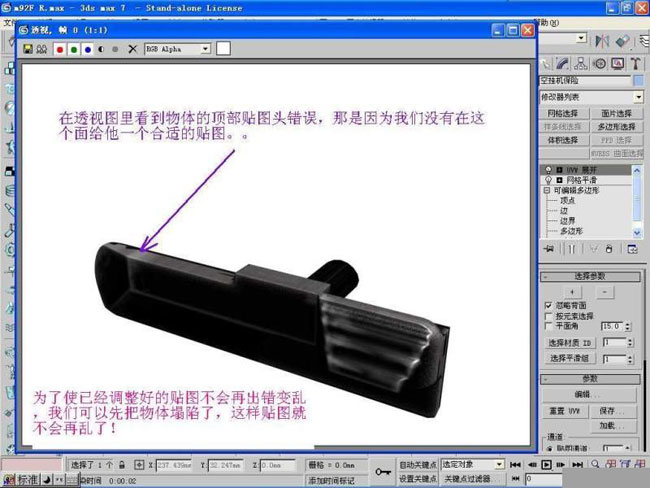Click the 体积选择 button
This screenshot has width=650, height=488.
pyautogui.click(x=563, y=140)
